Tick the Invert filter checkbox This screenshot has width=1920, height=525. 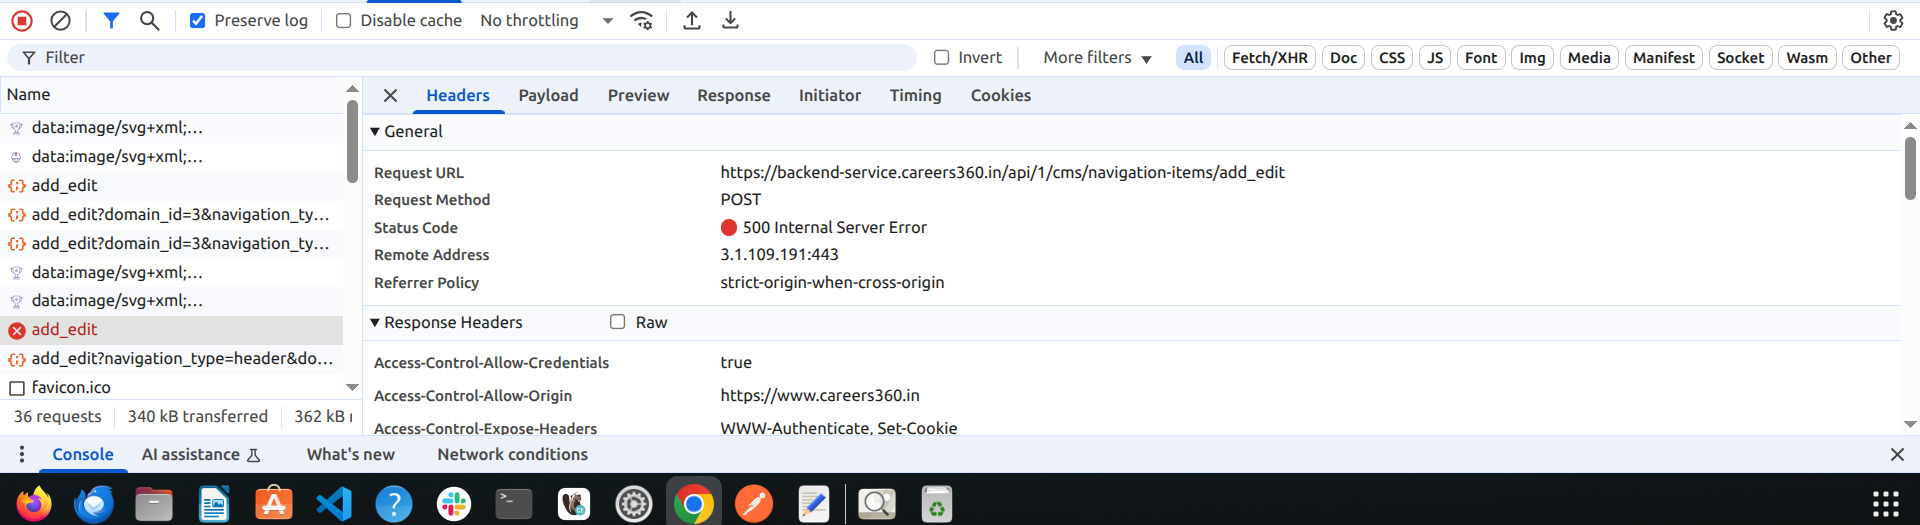click(941, 57)
